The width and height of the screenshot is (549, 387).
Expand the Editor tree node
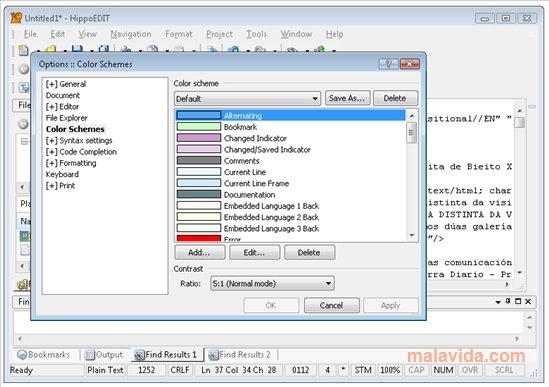pyautogui.click(x=51, y=106)
